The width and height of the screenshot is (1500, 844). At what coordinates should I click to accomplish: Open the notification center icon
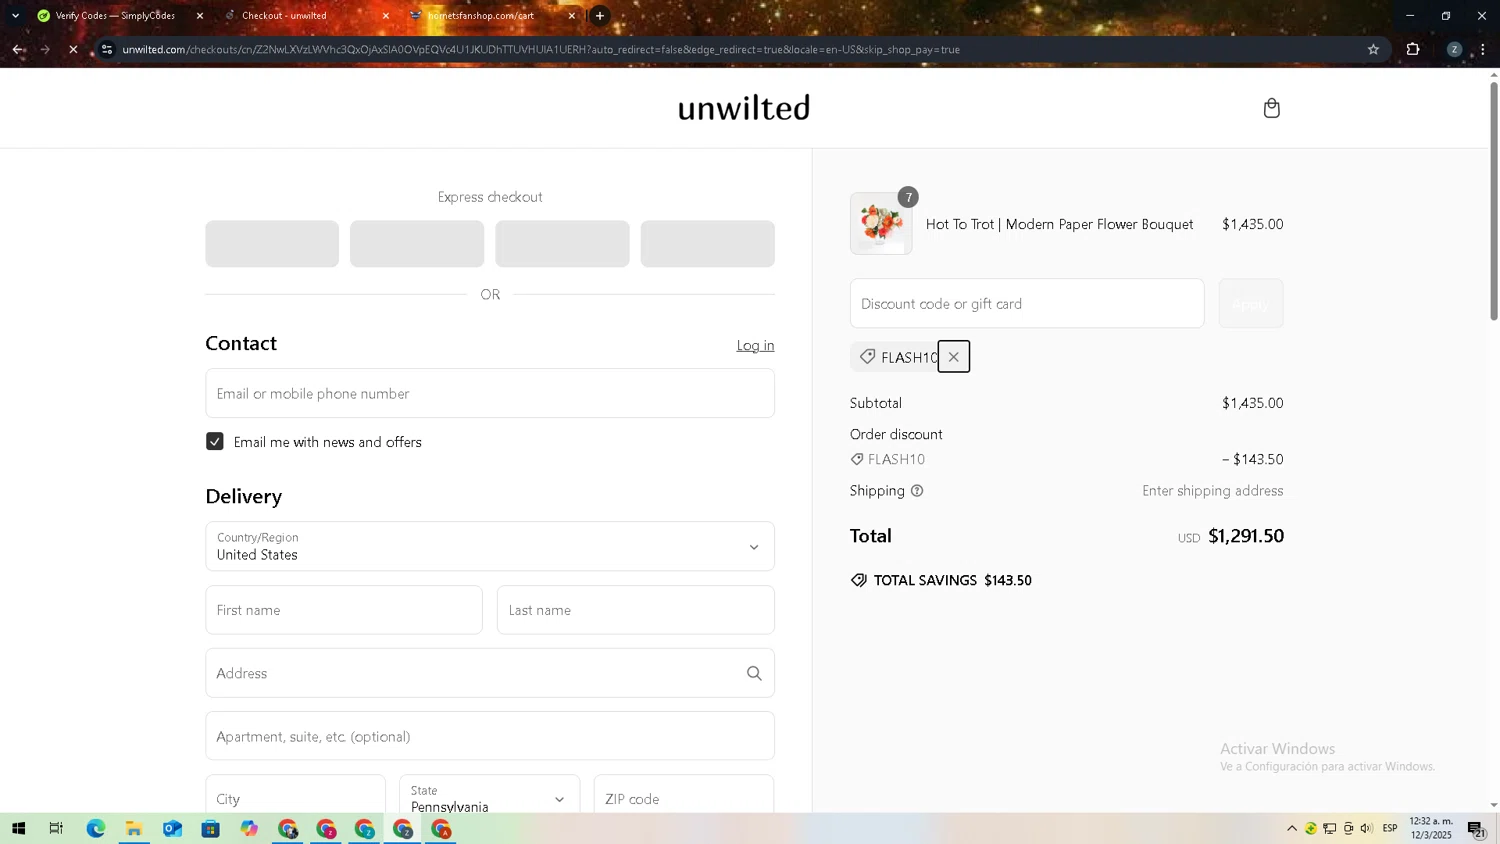tap(1476, 829)
